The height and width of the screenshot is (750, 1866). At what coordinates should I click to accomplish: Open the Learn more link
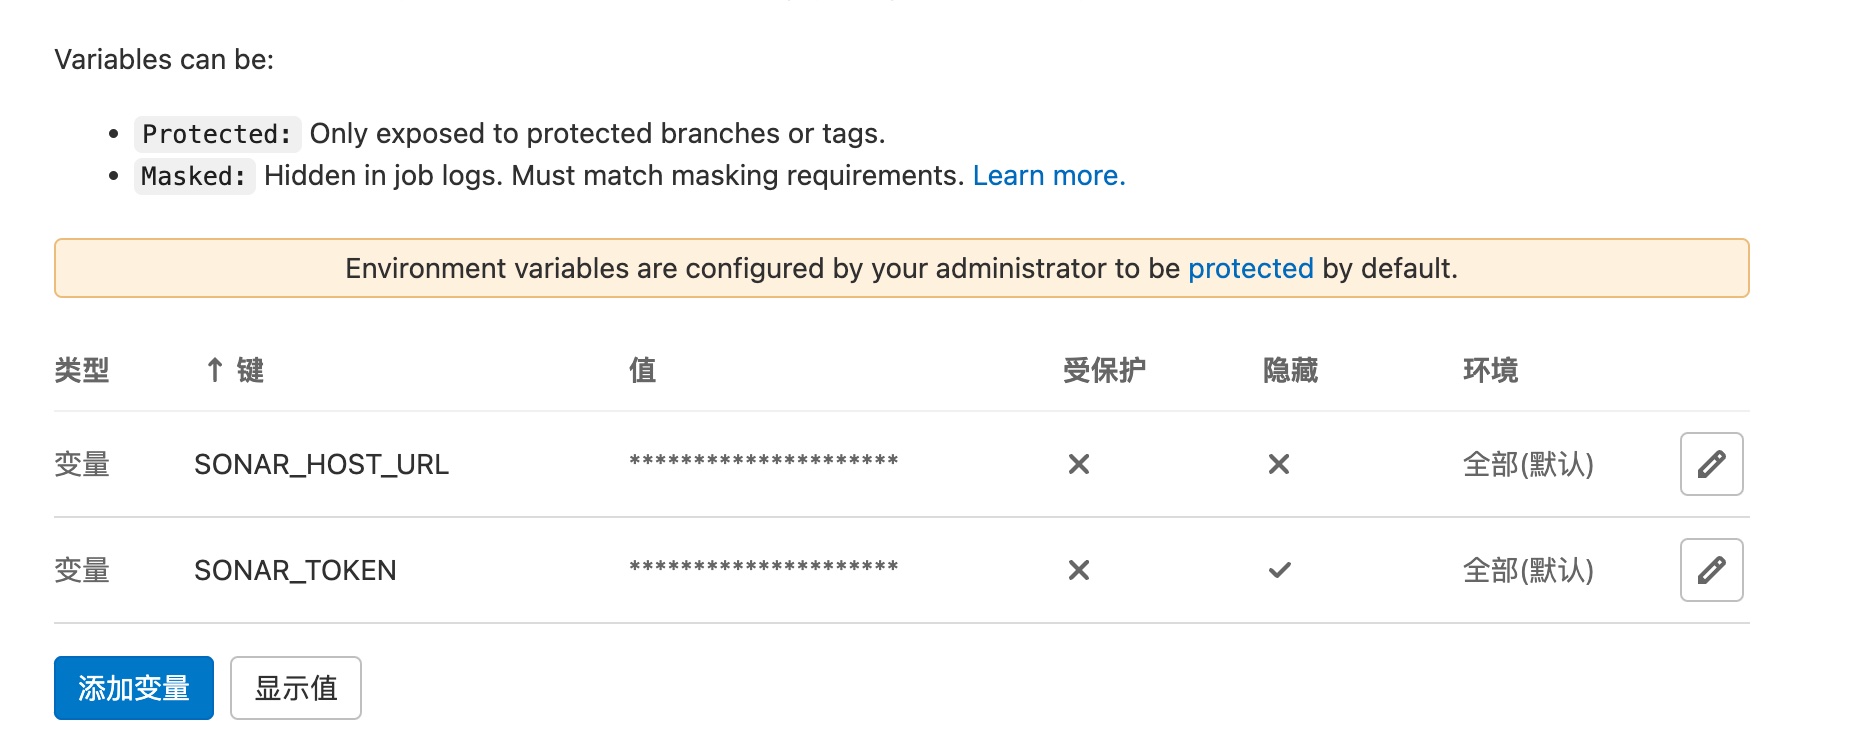tap(1048, 176)
